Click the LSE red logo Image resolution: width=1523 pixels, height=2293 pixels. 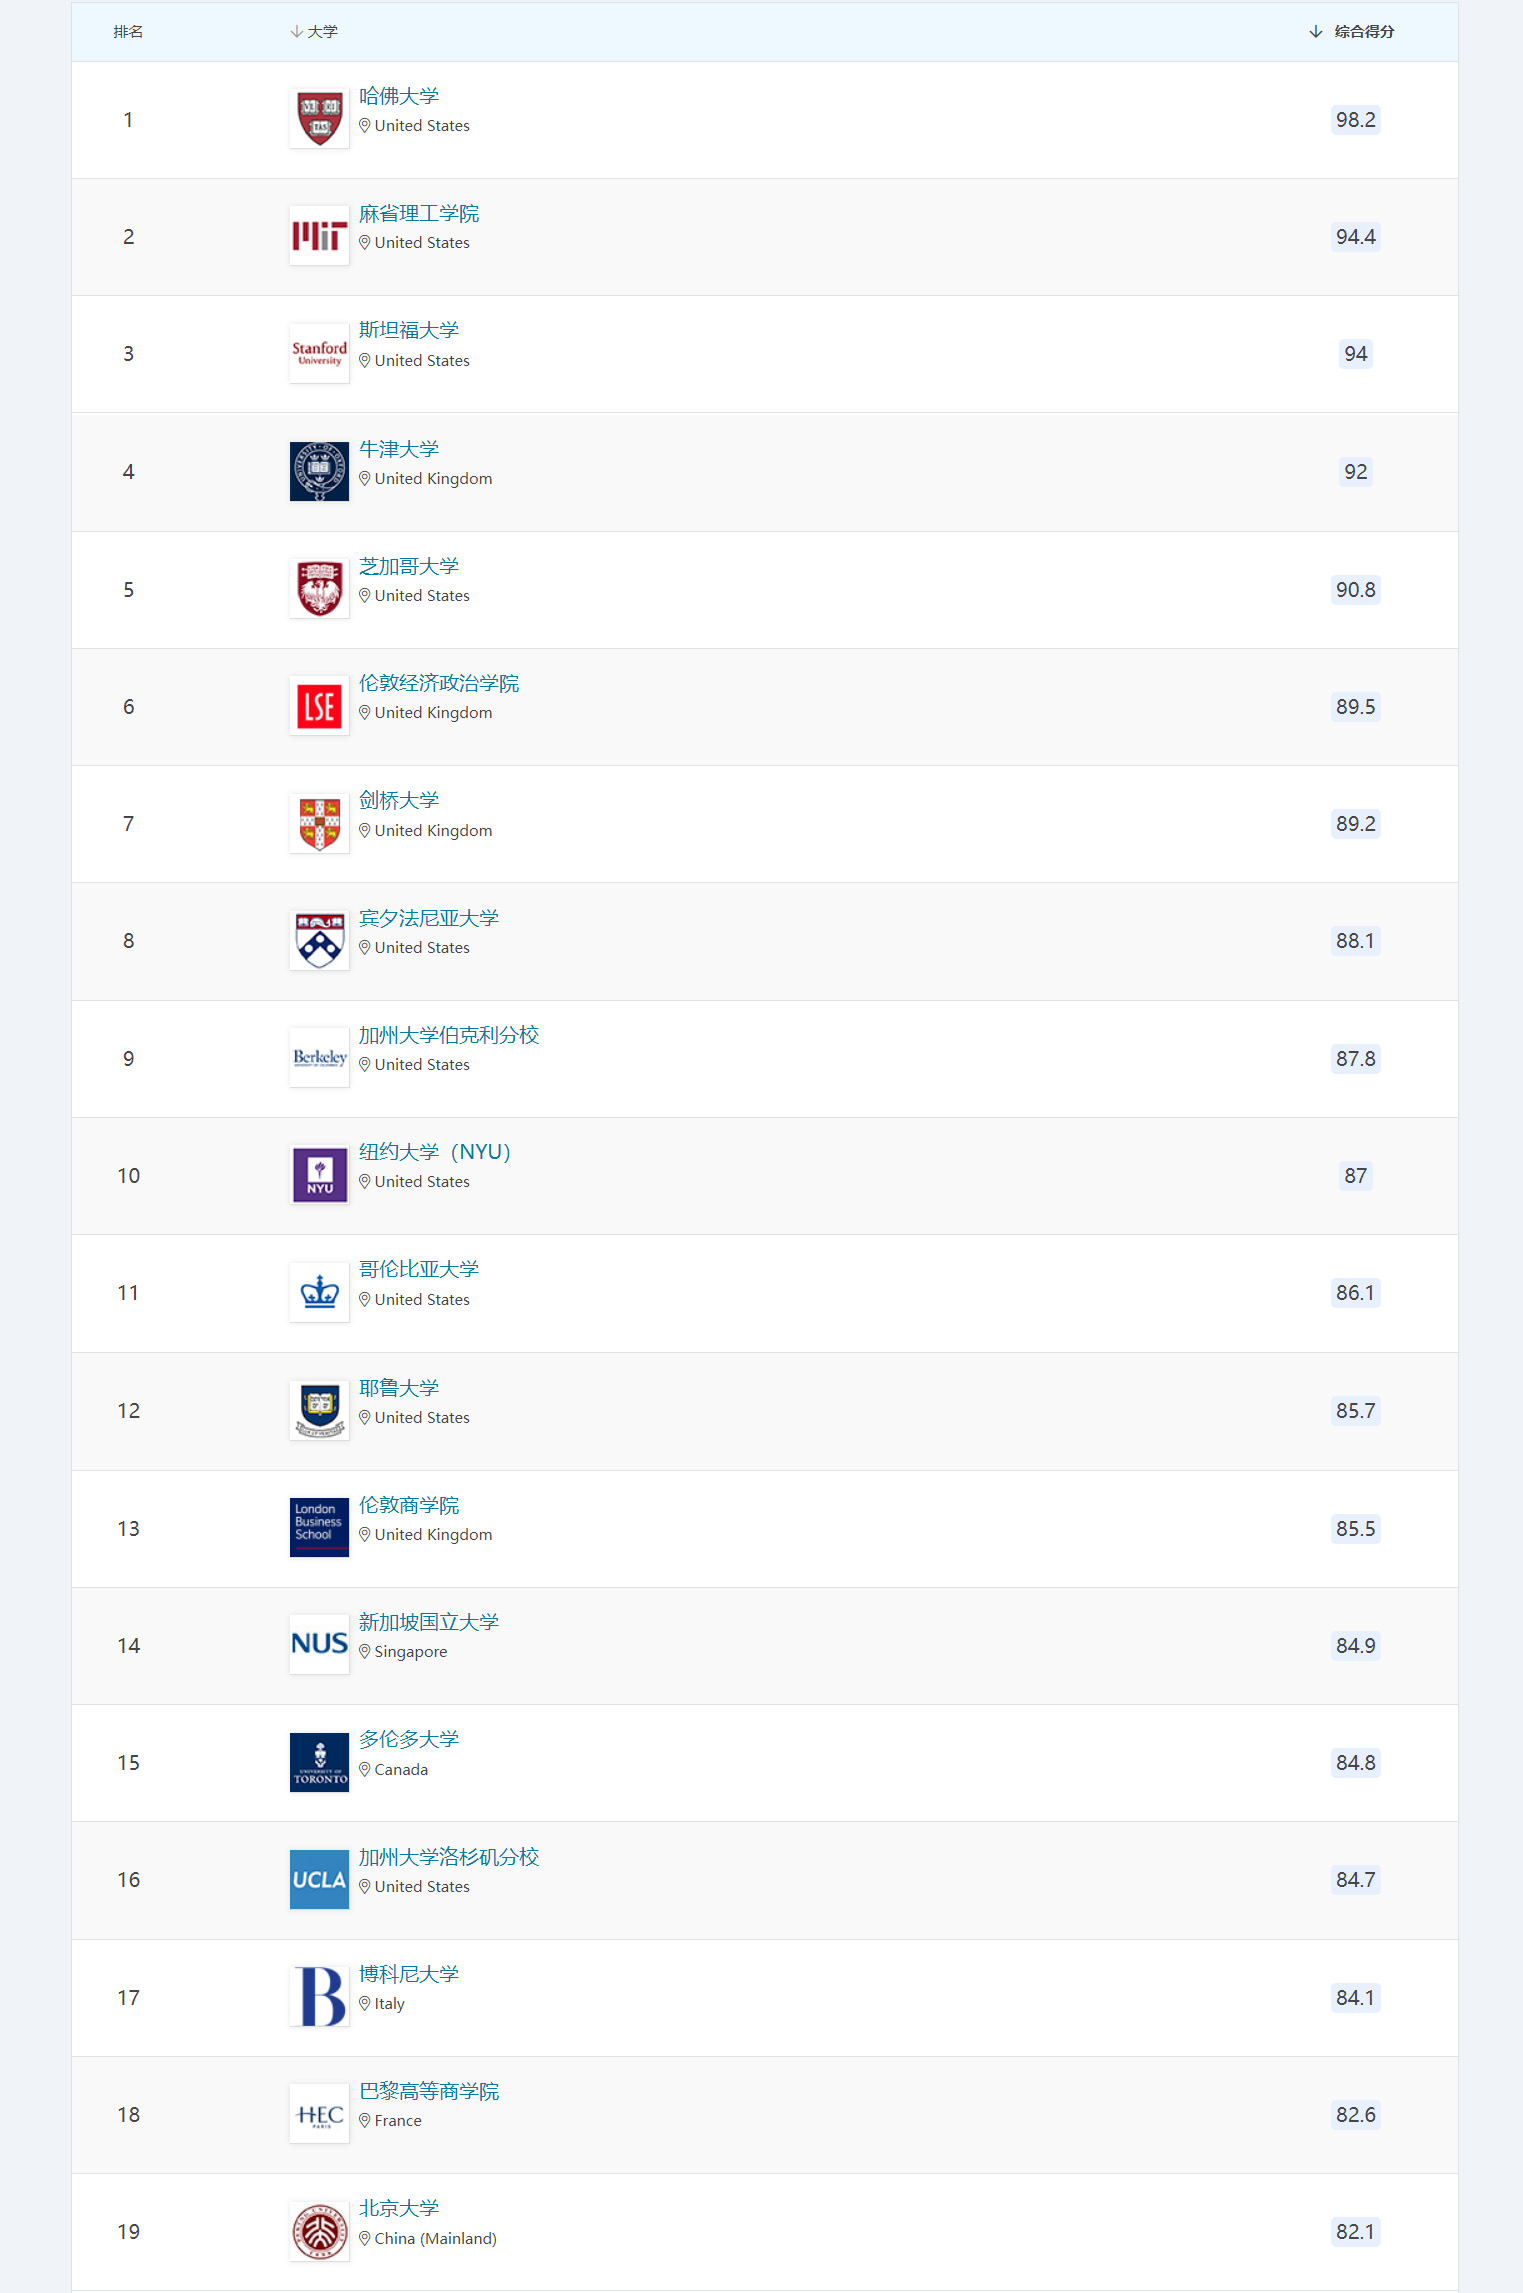point(319,706)
